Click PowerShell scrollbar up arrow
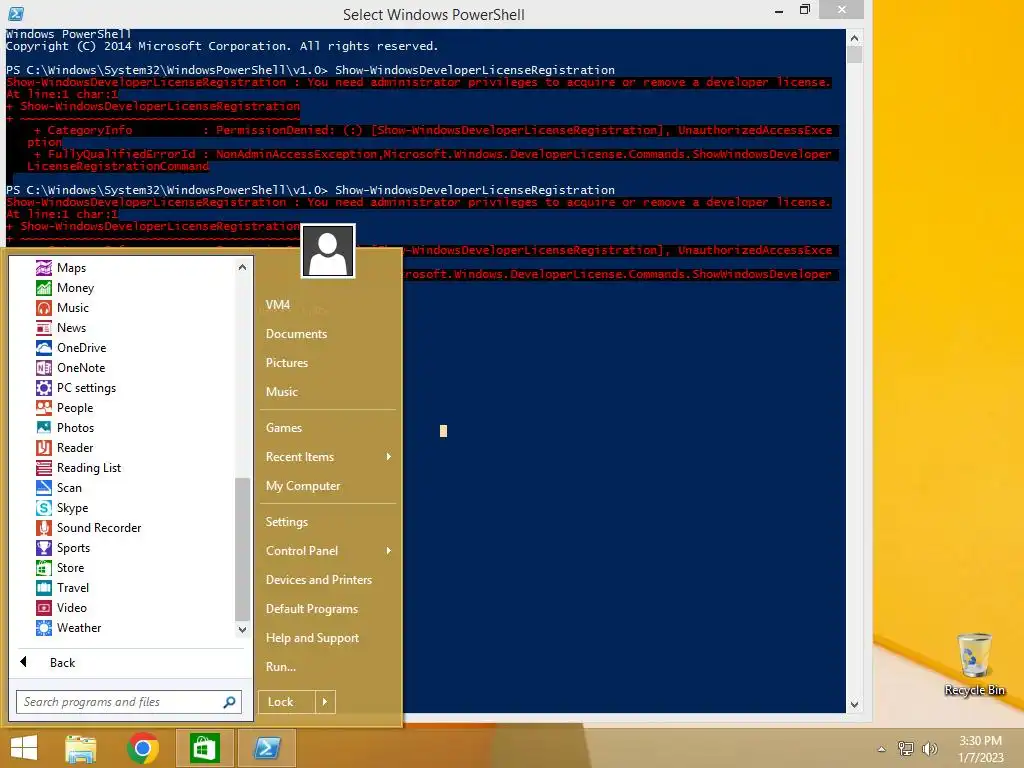The height and width of the screenshot is (768, 1024). pos(854,38)
